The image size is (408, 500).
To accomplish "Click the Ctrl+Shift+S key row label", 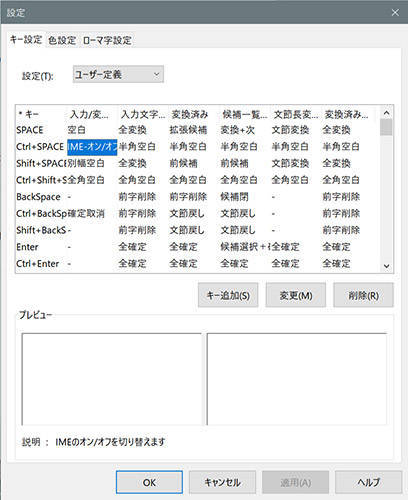I will tap(41, 180).
